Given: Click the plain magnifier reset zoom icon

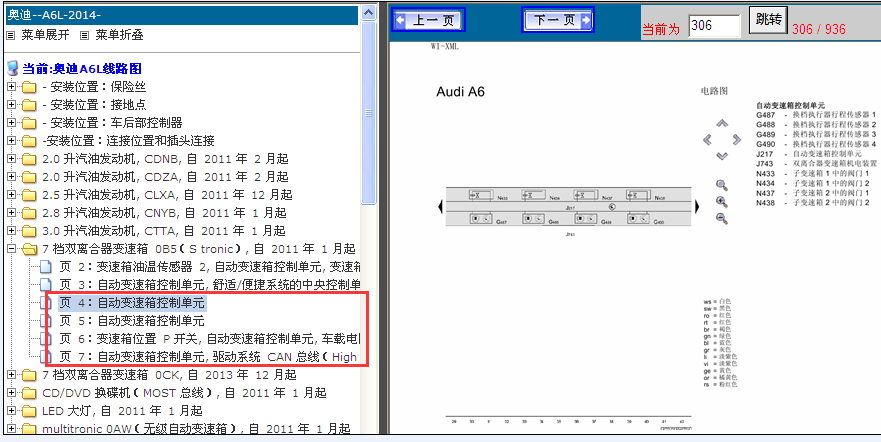Looking at the screenshot, I should [722, 185].
